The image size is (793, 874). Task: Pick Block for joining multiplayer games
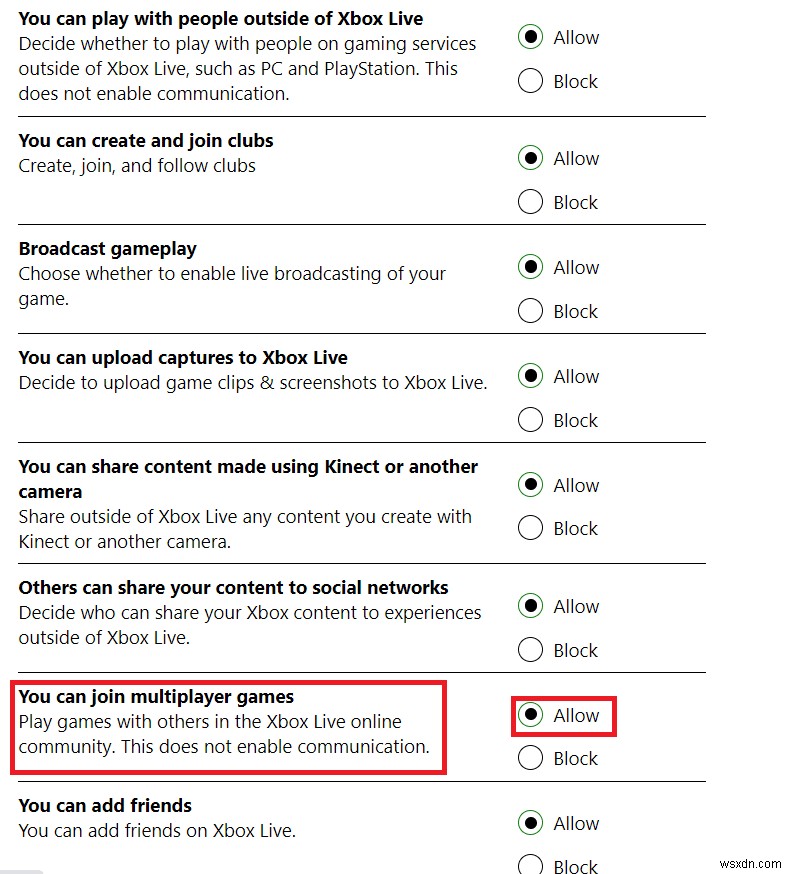point(531,758)
